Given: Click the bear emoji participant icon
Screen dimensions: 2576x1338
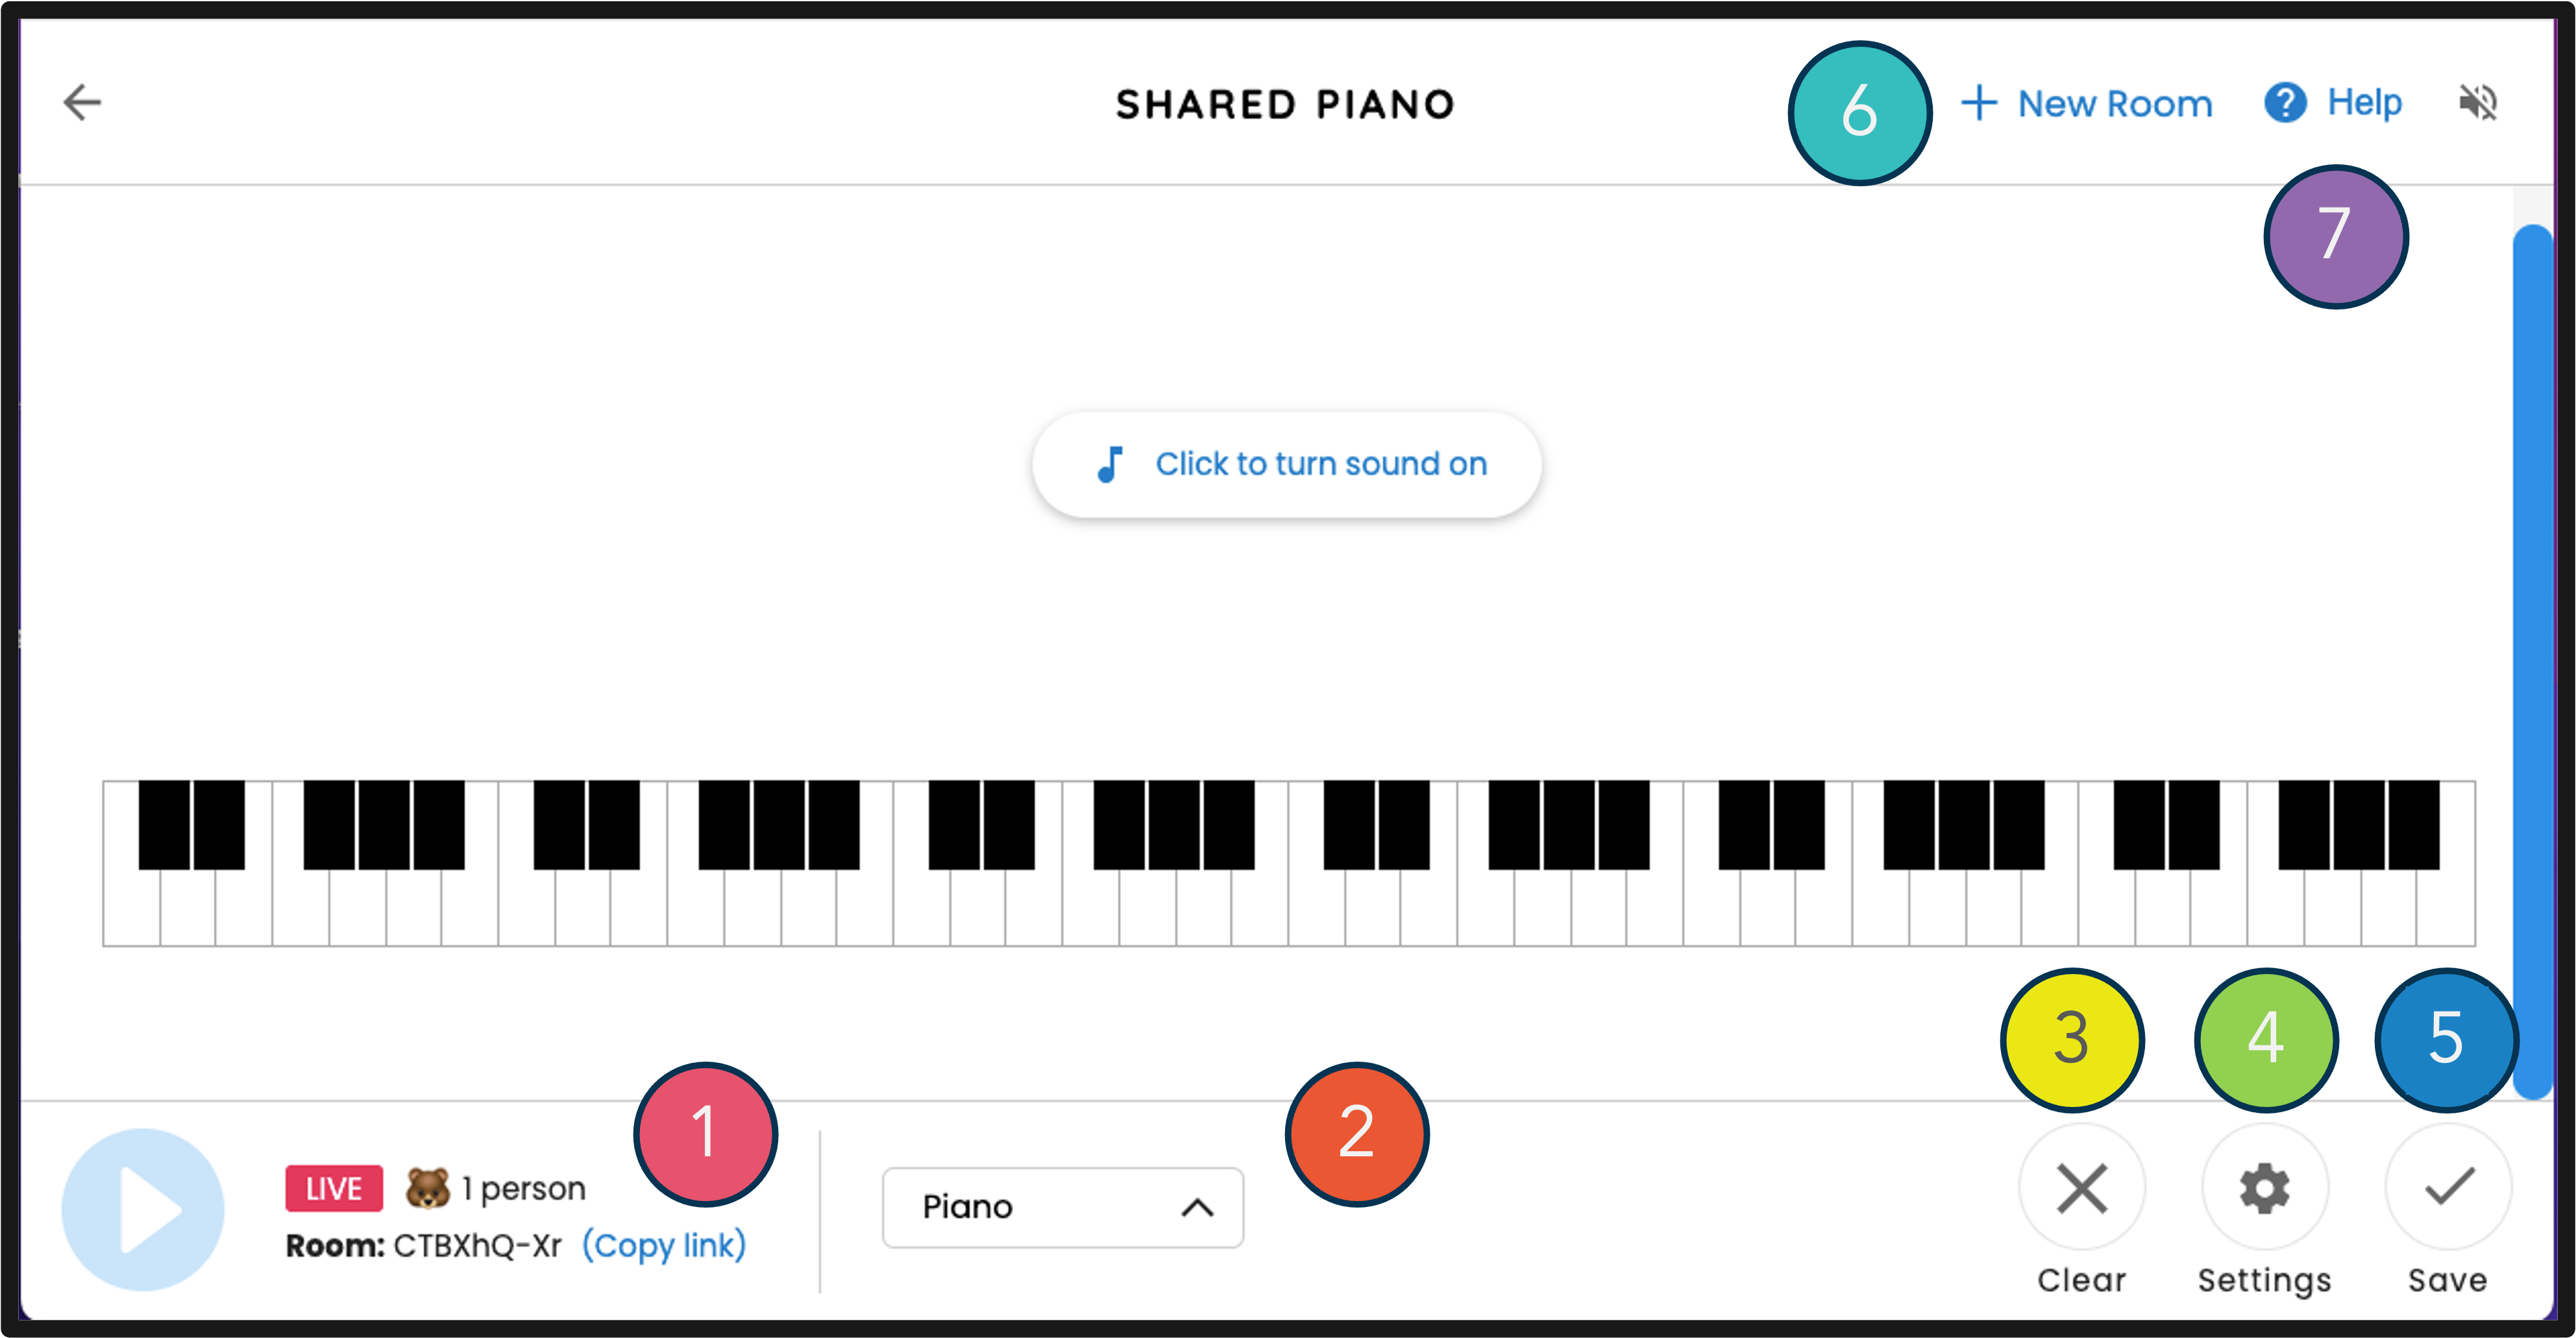Looking at the screenshot, I should pos(427,1187).
